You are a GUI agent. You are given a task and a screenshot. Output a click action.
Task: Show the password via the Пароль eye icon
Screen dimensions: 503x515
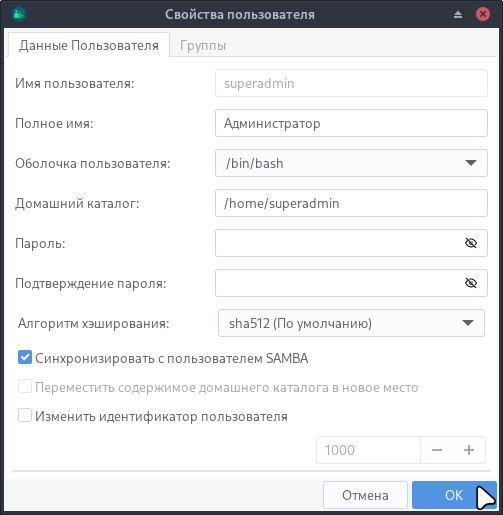tap(471, 243)
